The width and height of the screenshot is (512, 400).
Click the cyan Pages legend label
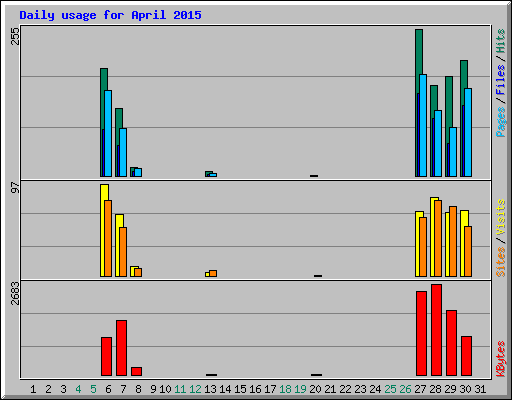[500, 122]
